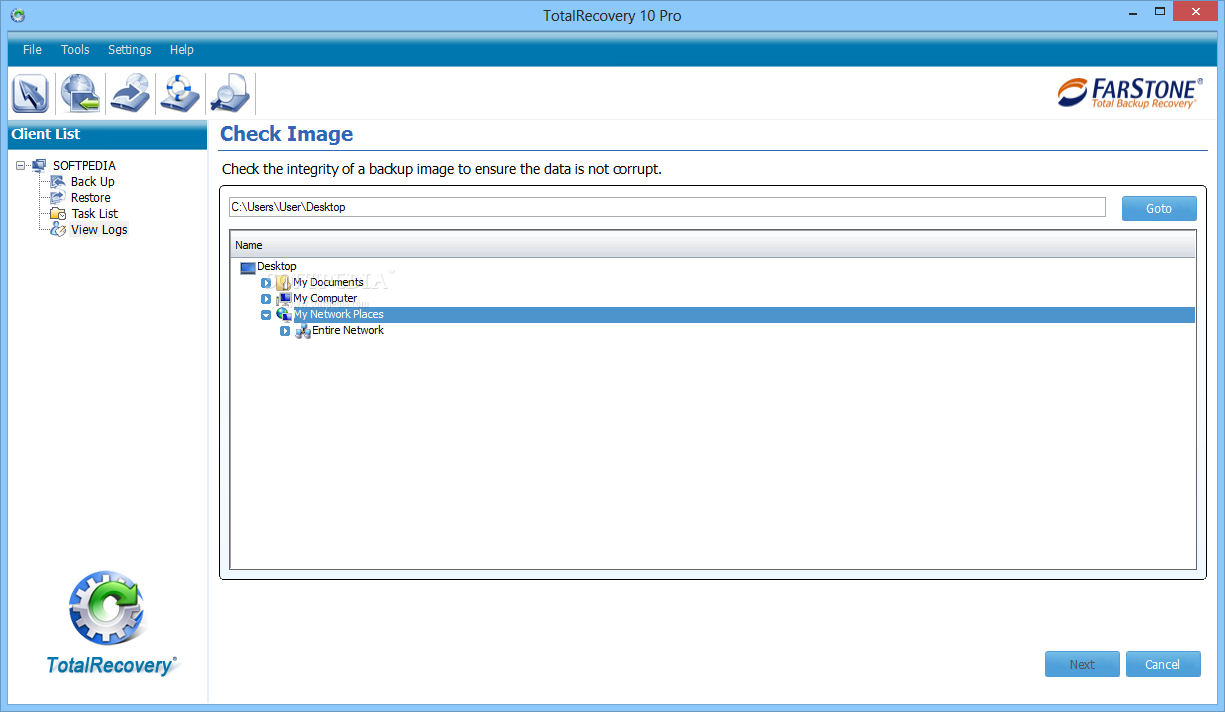Select Restore in client tree

click(x=91, y=197)
